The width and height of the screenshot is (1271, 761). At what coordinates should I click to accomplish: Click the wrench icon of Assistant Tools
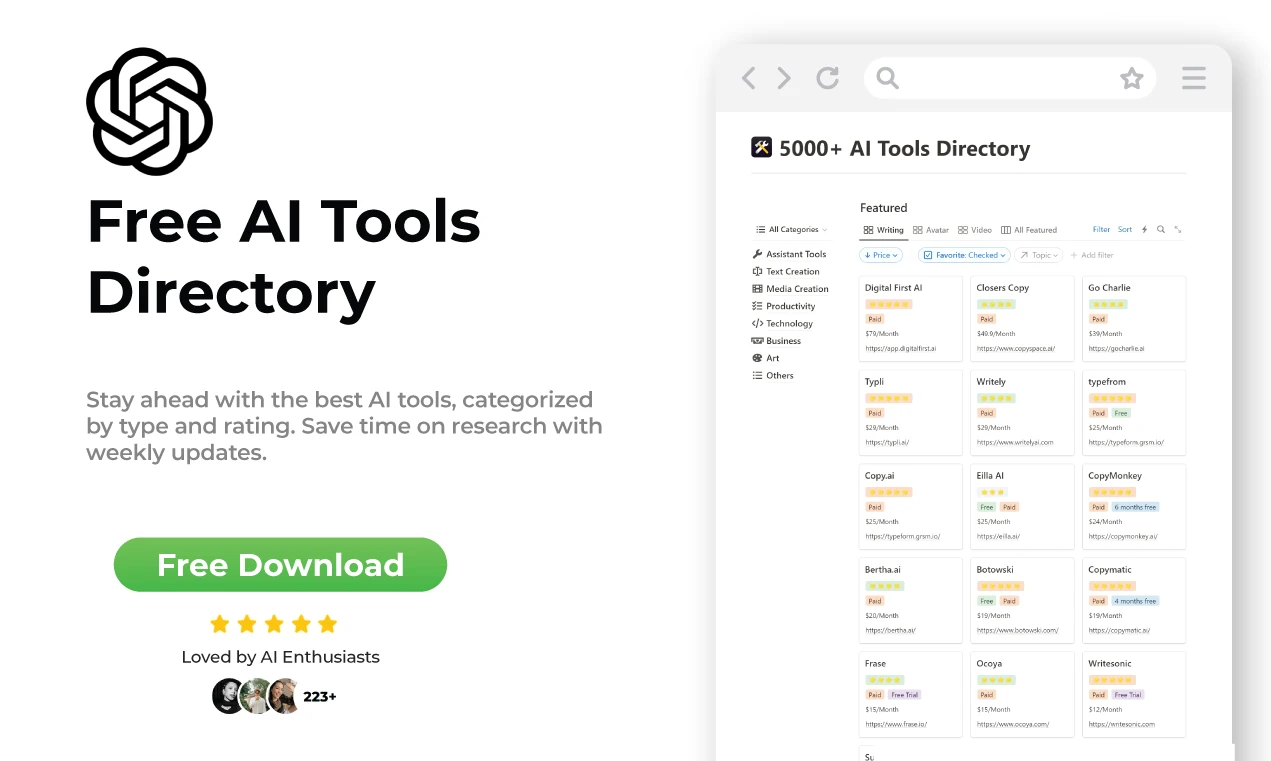(x=757, y=254)
